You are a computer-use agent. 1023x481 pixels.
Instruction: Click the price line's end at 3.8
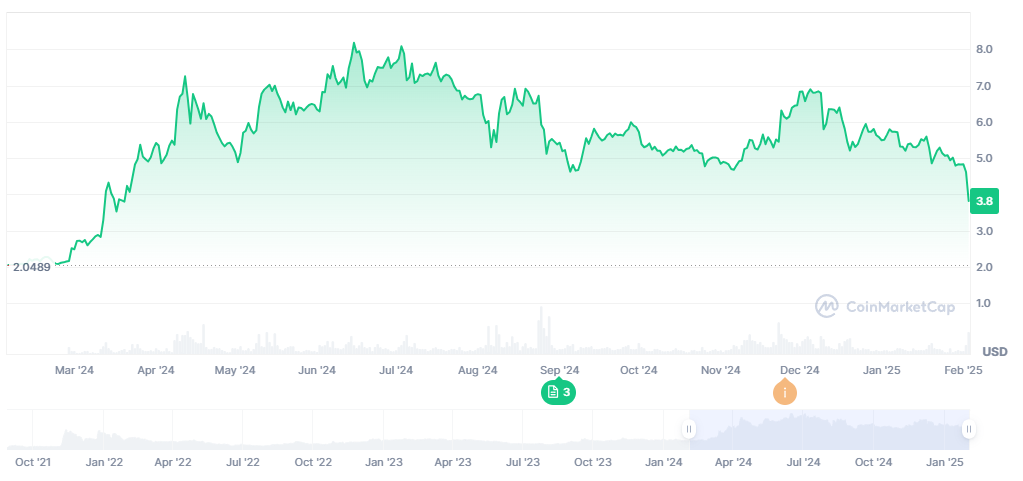point(969,200)
